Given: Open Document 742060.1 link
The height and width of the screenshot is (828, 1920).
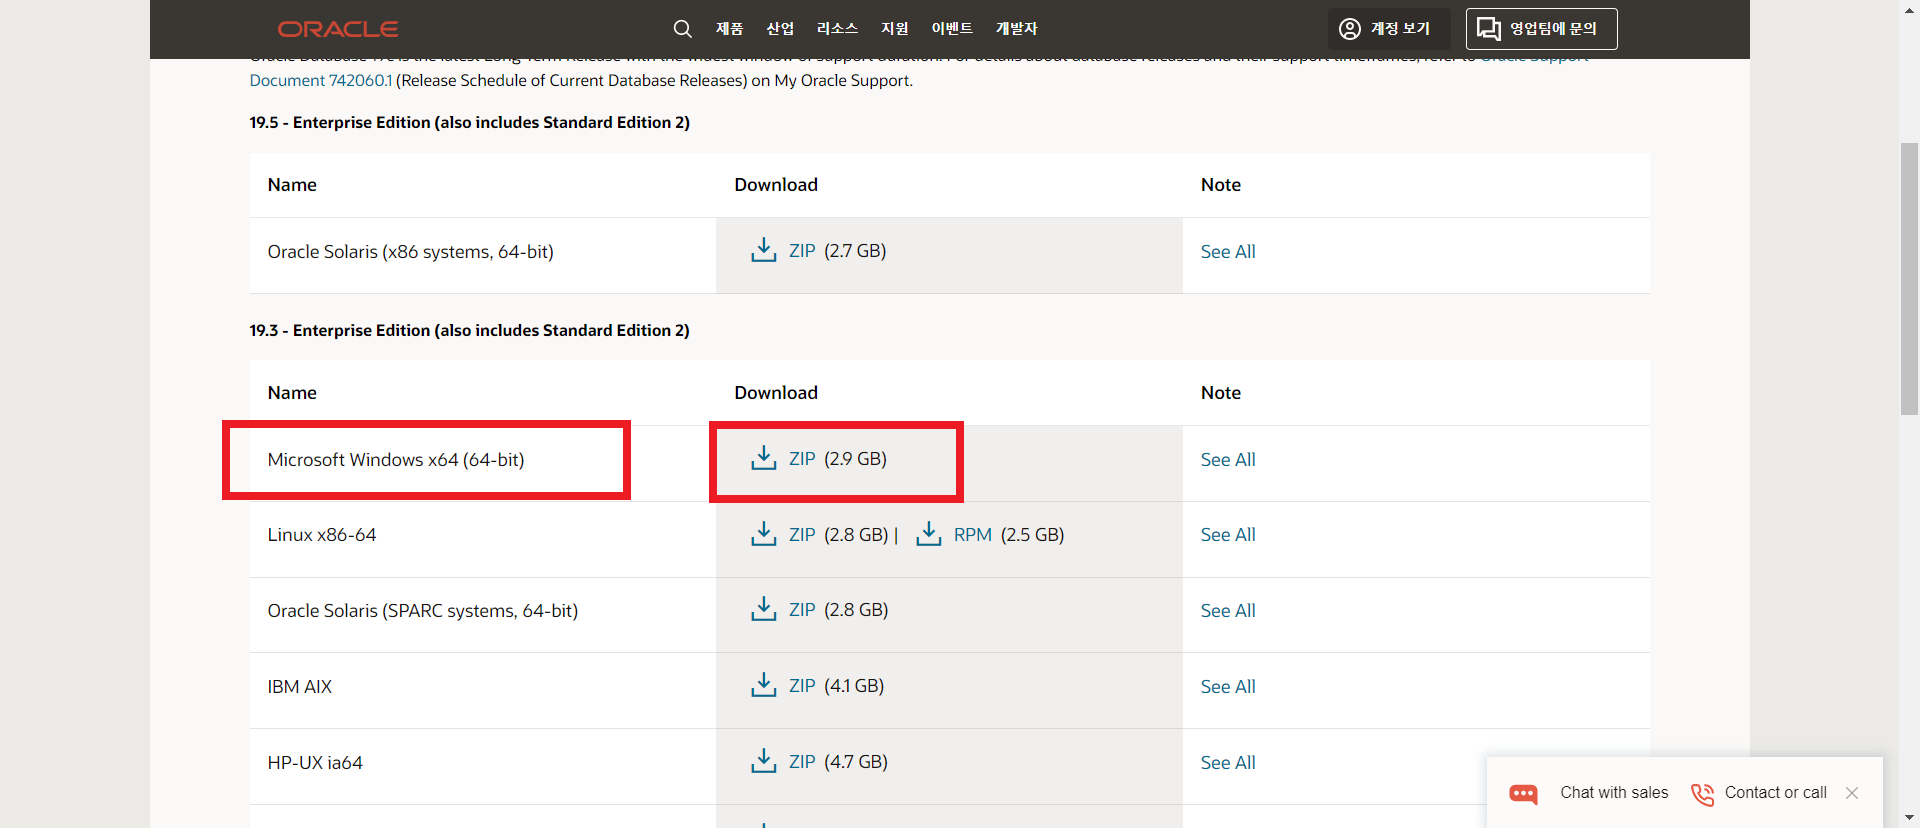Looking at the screenshot, I should [x=321, y=80].
